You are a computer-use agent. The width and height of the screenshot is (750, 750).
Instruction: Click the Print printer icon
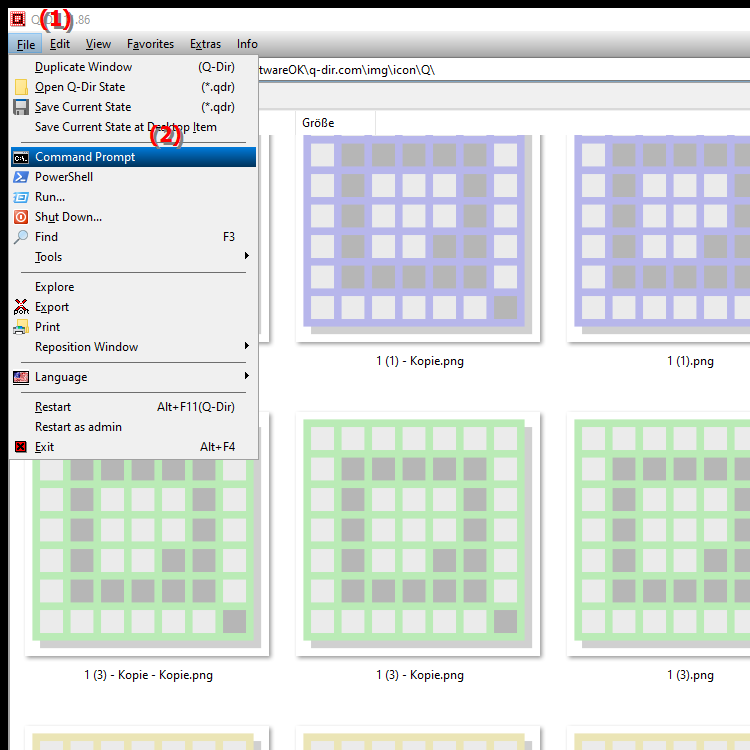pos(21,327)
